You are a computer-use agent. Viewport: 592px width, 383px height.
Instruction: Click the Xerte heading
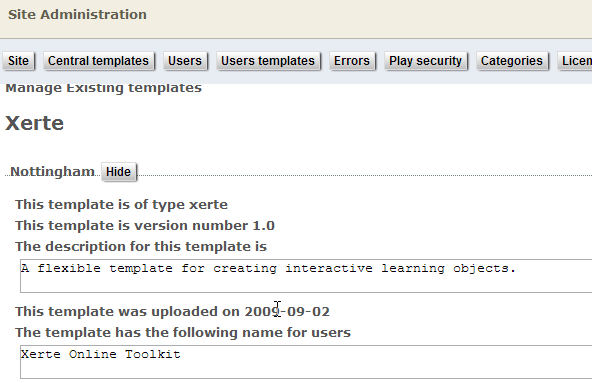click(x=34, y=123)
